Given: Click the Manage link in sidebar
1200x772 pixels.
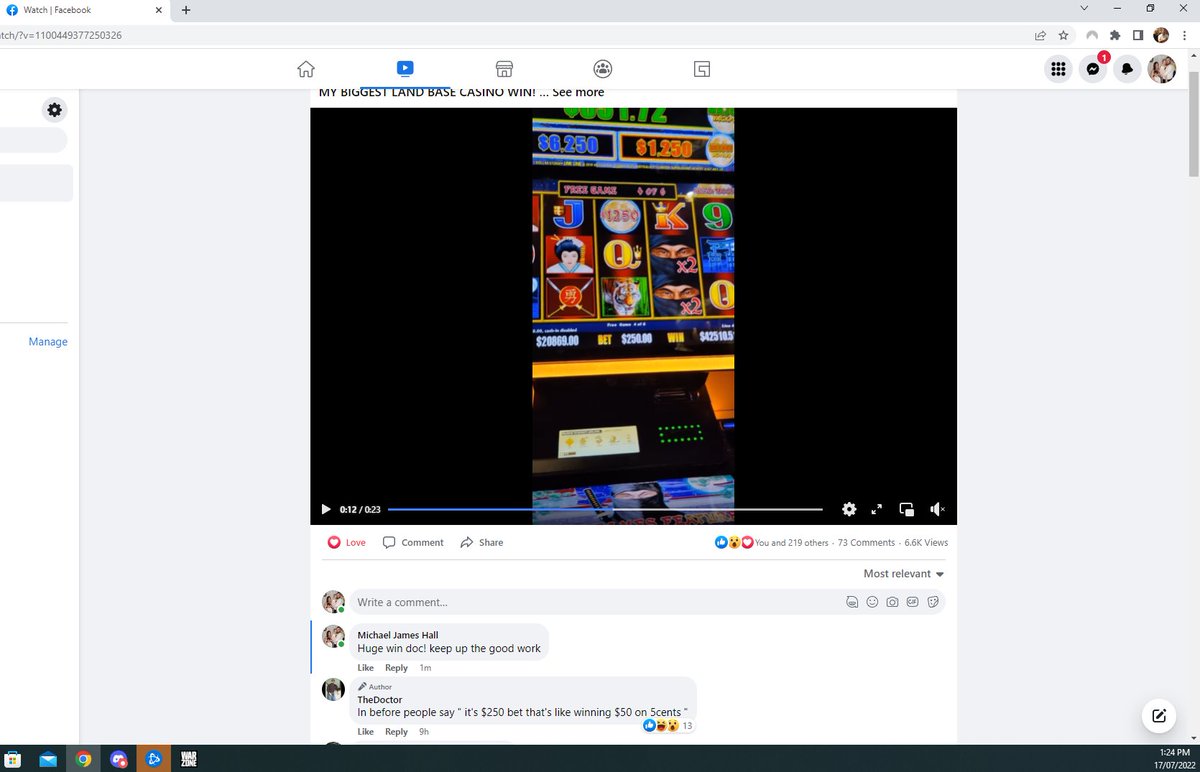Looking at the screenshot, I should 48,342.
